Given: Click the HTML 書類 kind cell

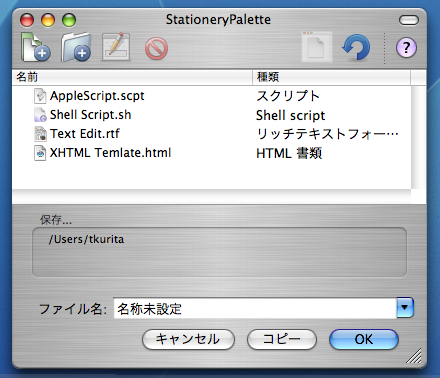Looking at the screenshot, I should click(x=289, y=153).
